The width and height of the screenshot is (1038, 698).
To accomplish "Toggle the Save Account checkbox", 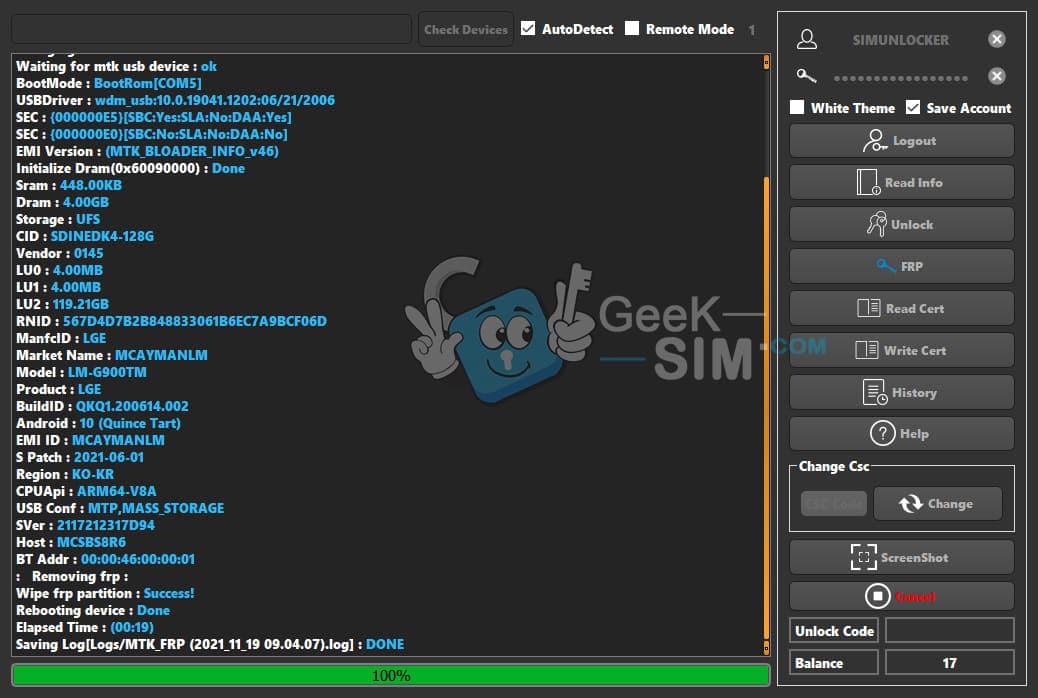I will pos(913,107).
